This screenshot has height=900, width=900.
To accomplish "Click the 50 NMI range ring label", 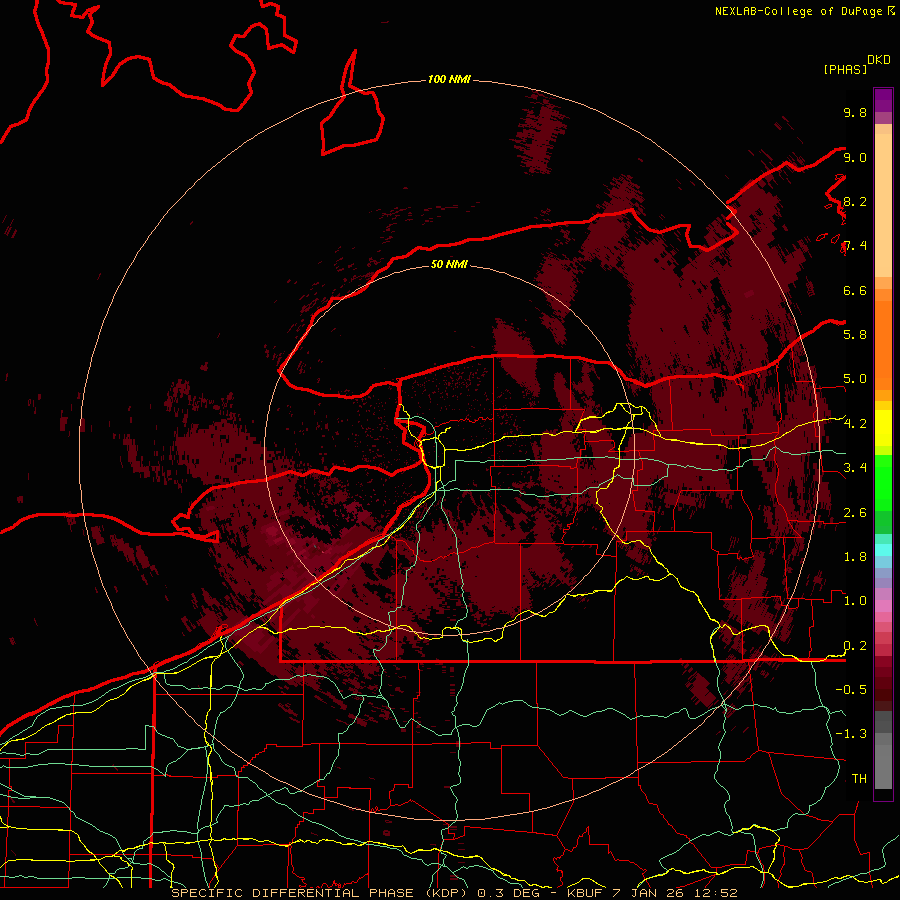I will point(449,264).
